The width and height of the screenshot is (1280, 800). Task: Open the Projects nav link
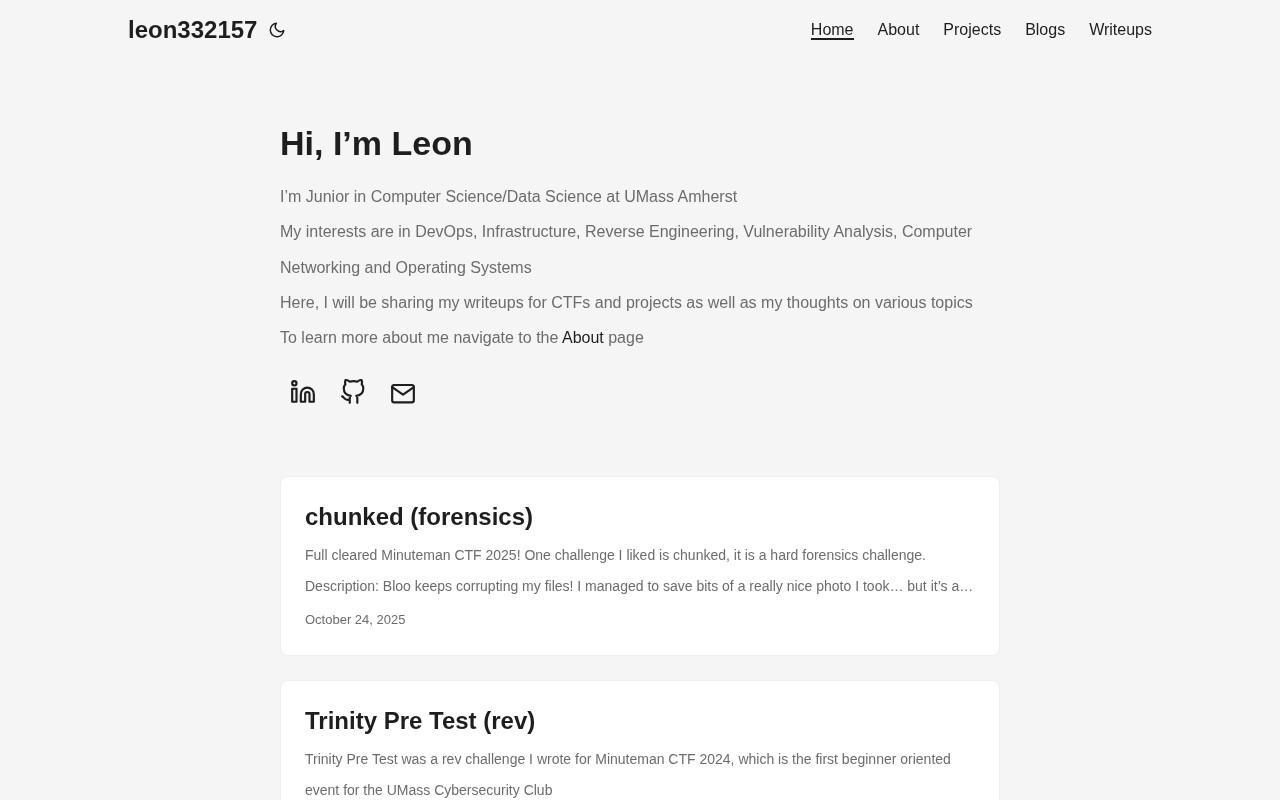[x=972, y=30]
